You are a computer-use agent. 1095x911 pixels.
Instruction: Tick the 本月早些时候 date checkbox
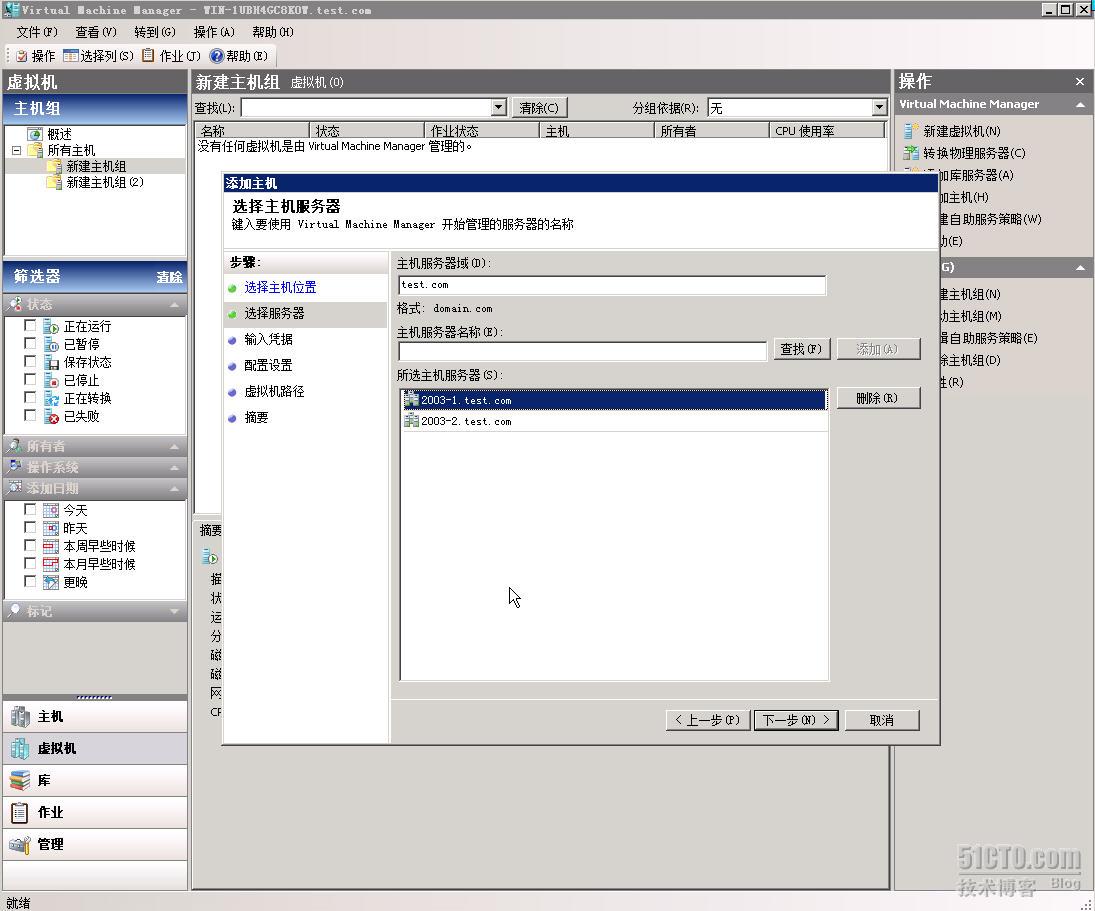[30, 563]
